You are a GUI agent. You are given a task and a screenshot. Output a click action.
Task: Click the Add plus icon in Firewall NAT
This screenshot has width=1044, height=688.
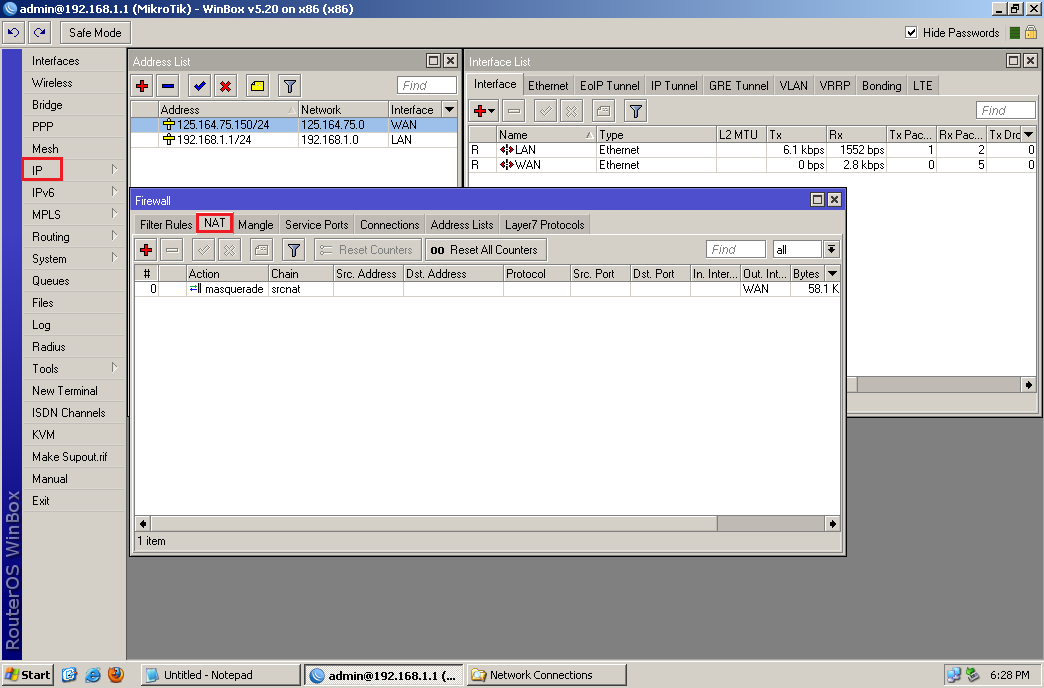coord(146,250)
